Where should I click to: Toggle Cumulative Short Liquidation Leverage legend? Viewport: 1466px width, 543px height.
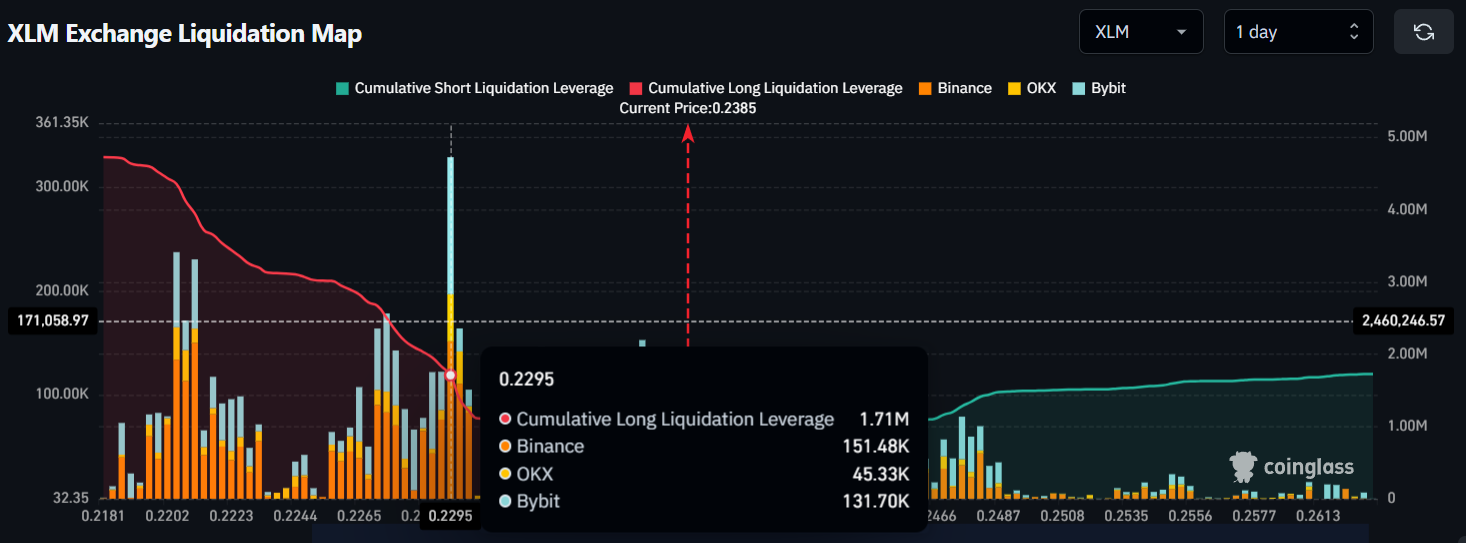474,88
